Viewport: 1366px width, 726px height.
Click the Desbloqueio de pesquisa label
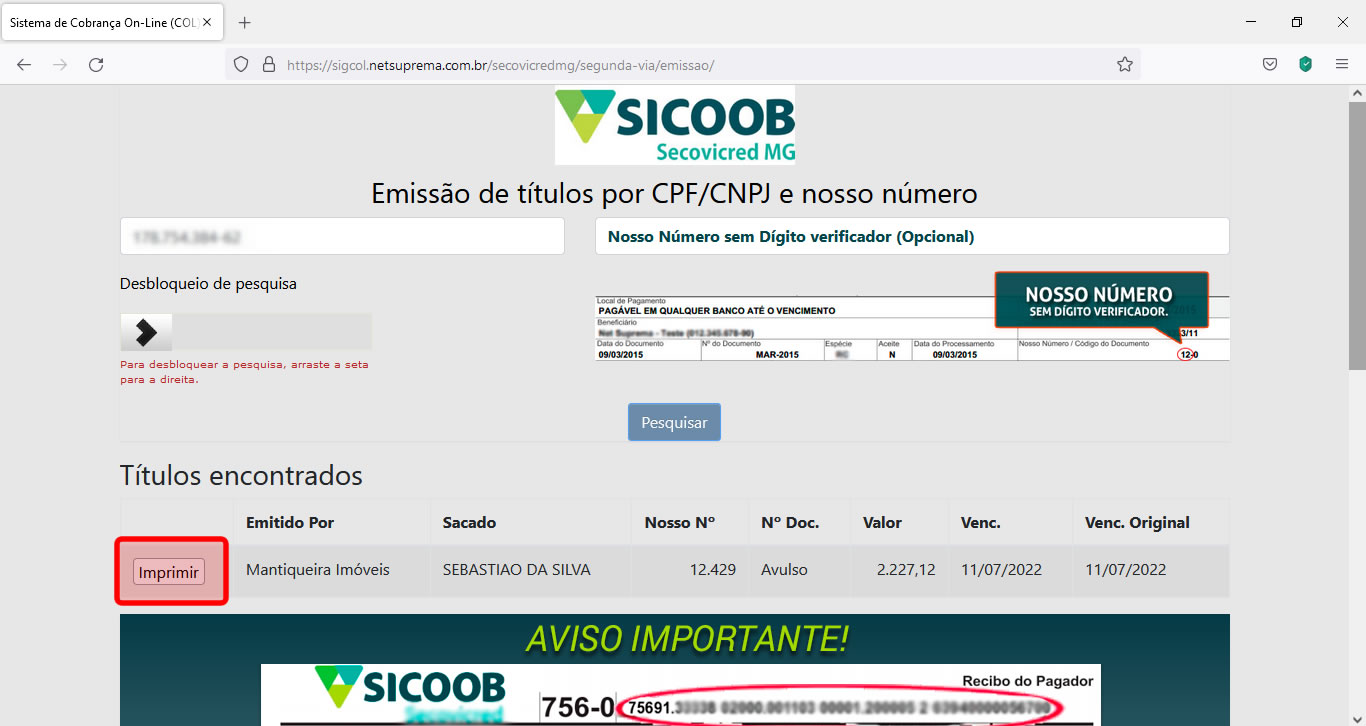(x=208, y=283)
